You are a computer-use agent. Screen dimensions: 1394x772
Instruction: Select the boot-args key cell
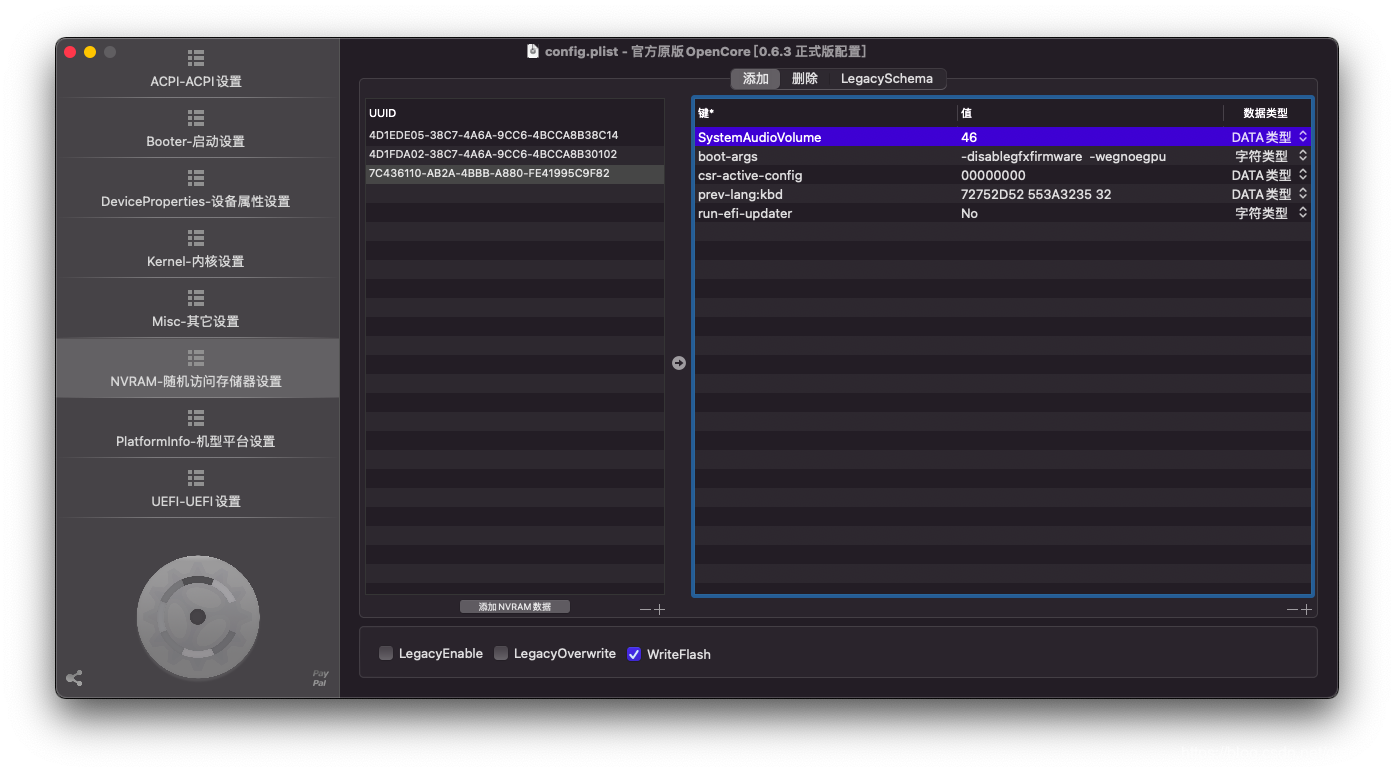825,156
